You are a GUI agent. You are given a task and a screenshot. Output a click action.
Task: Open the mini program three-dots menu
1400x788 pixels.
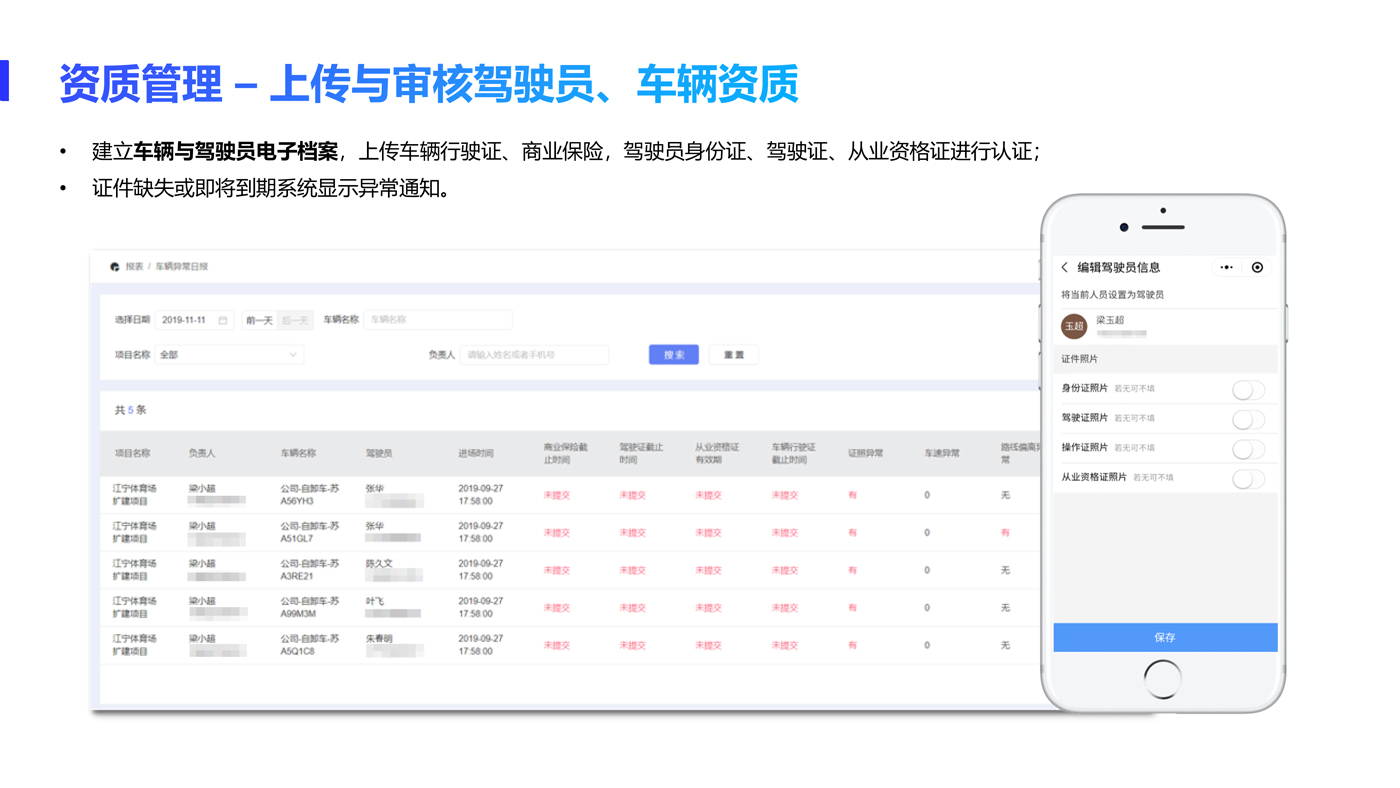click(1226, 268)
